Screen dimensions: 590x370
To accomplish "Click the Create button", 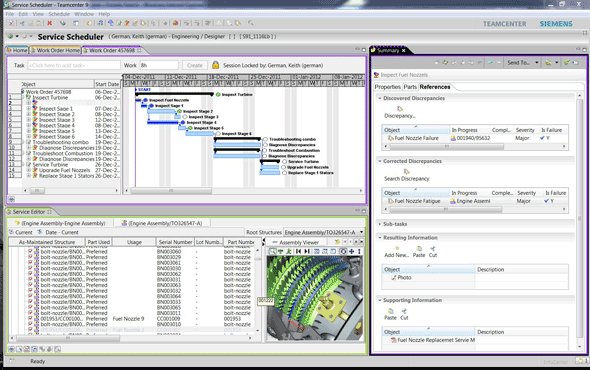I will [195, 65].
